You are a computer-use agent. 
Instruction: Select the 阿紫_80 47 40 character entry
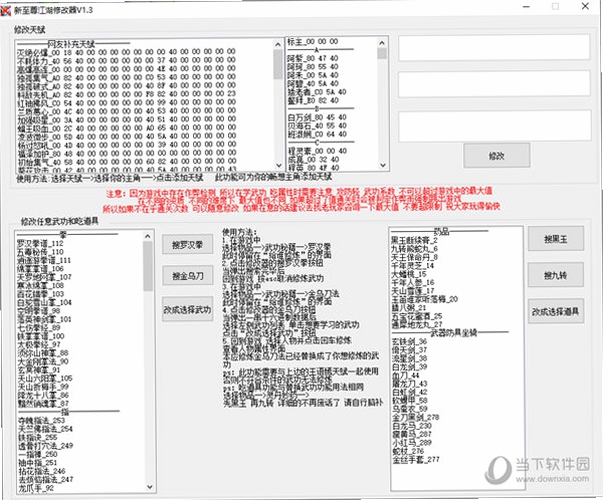pos(313,58)
